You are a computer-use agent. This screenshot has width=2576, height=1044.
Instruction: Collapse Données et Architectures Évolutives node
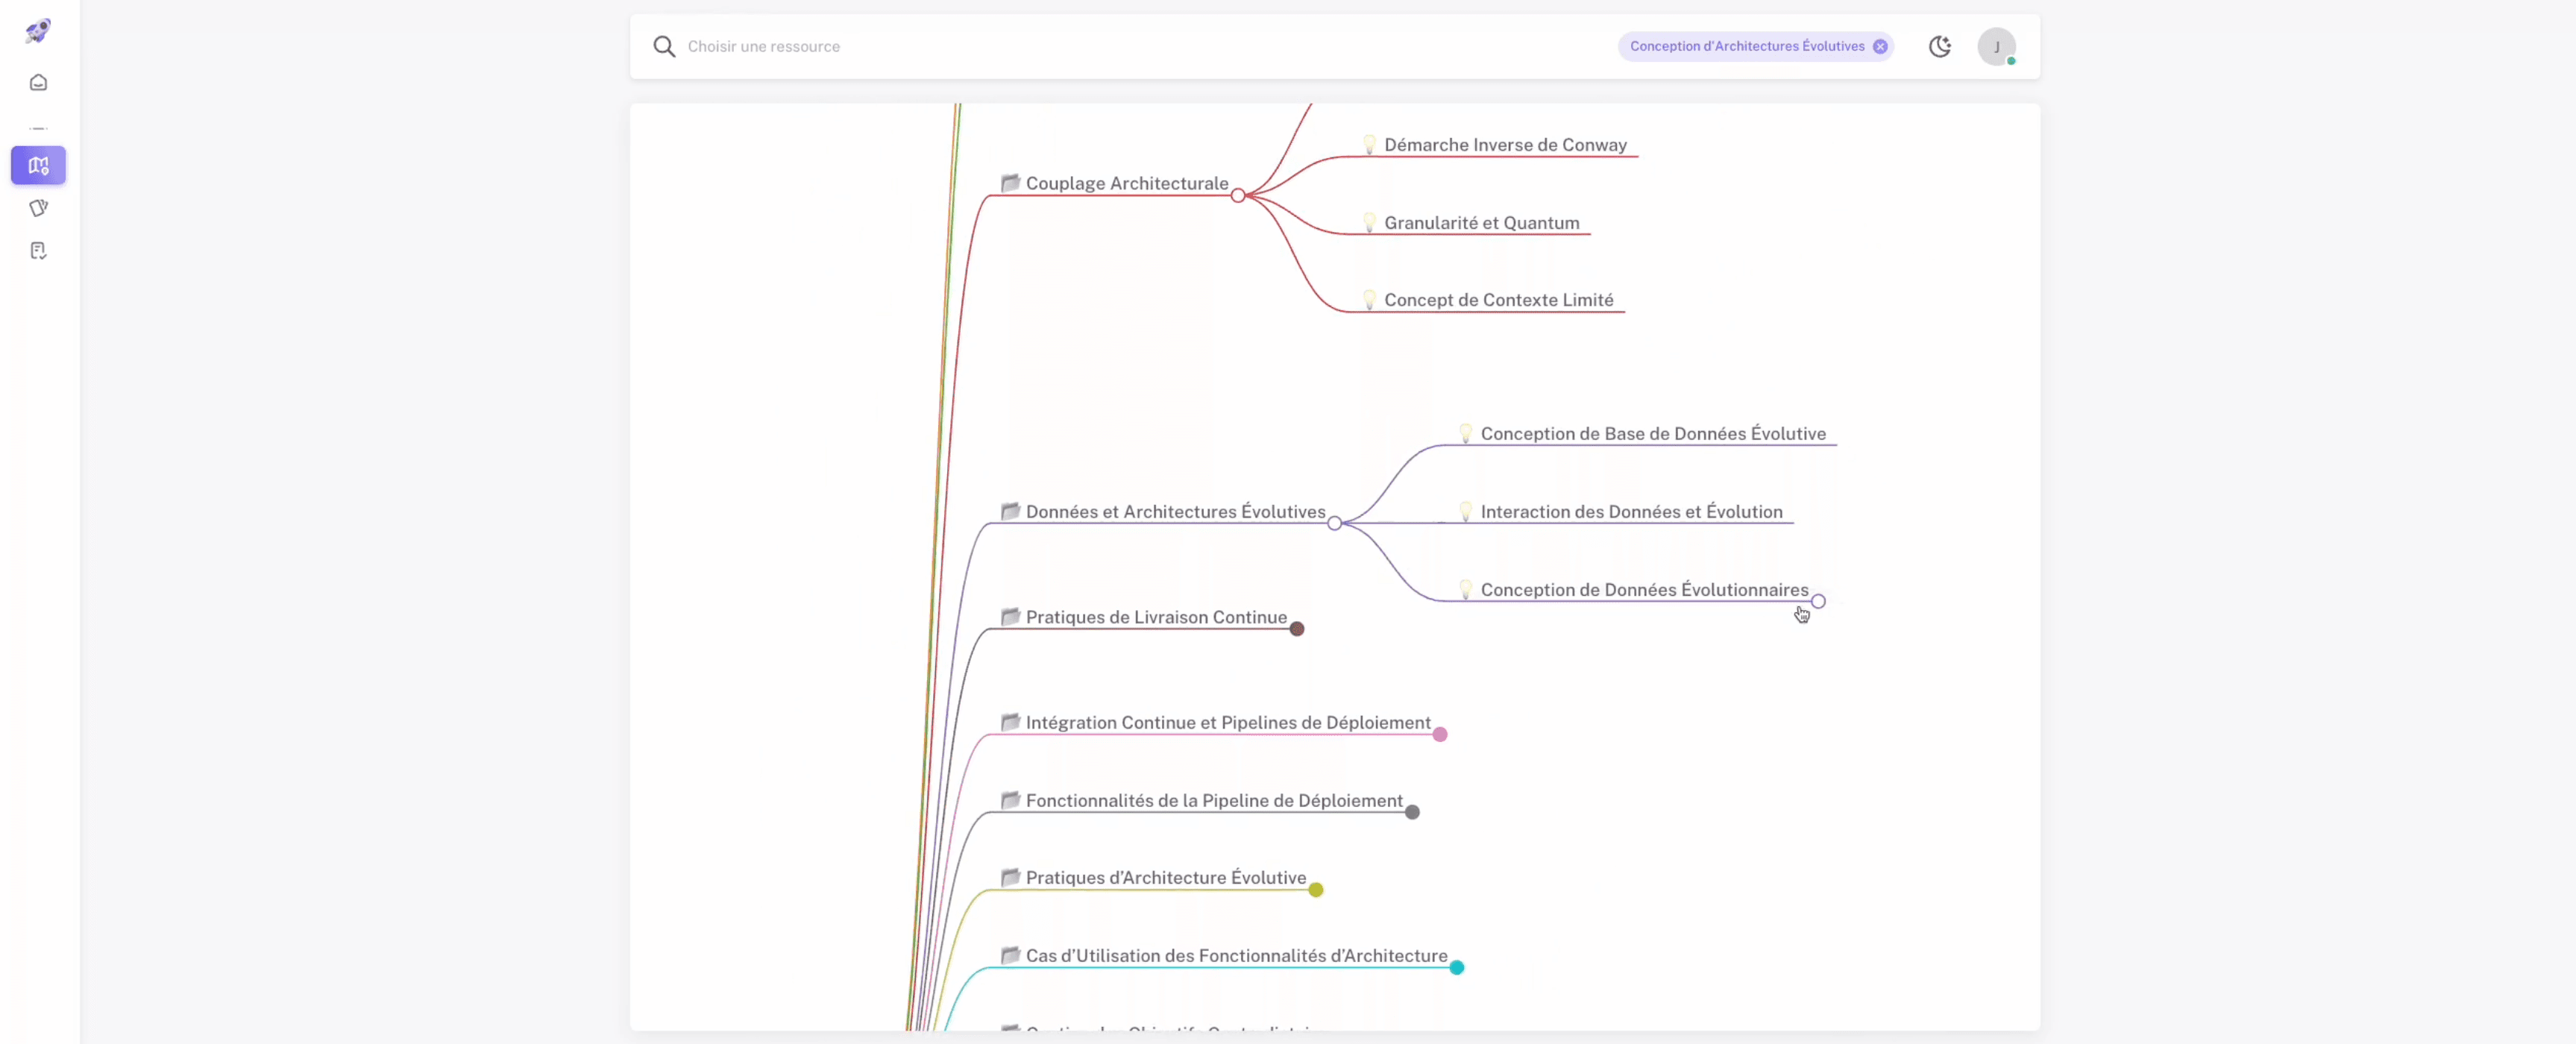(1334, 523)
